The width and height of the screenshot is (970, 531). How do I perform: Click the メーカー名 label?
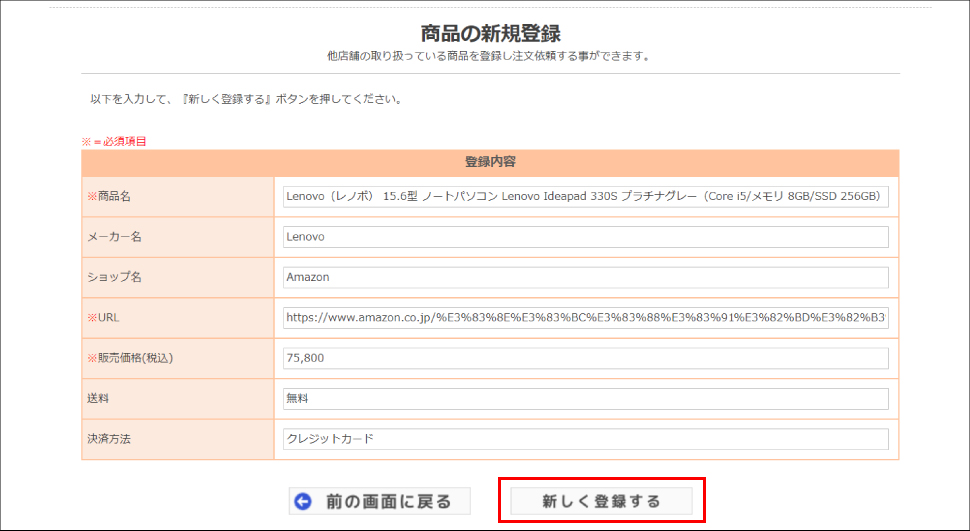click(x=114, y=236)
